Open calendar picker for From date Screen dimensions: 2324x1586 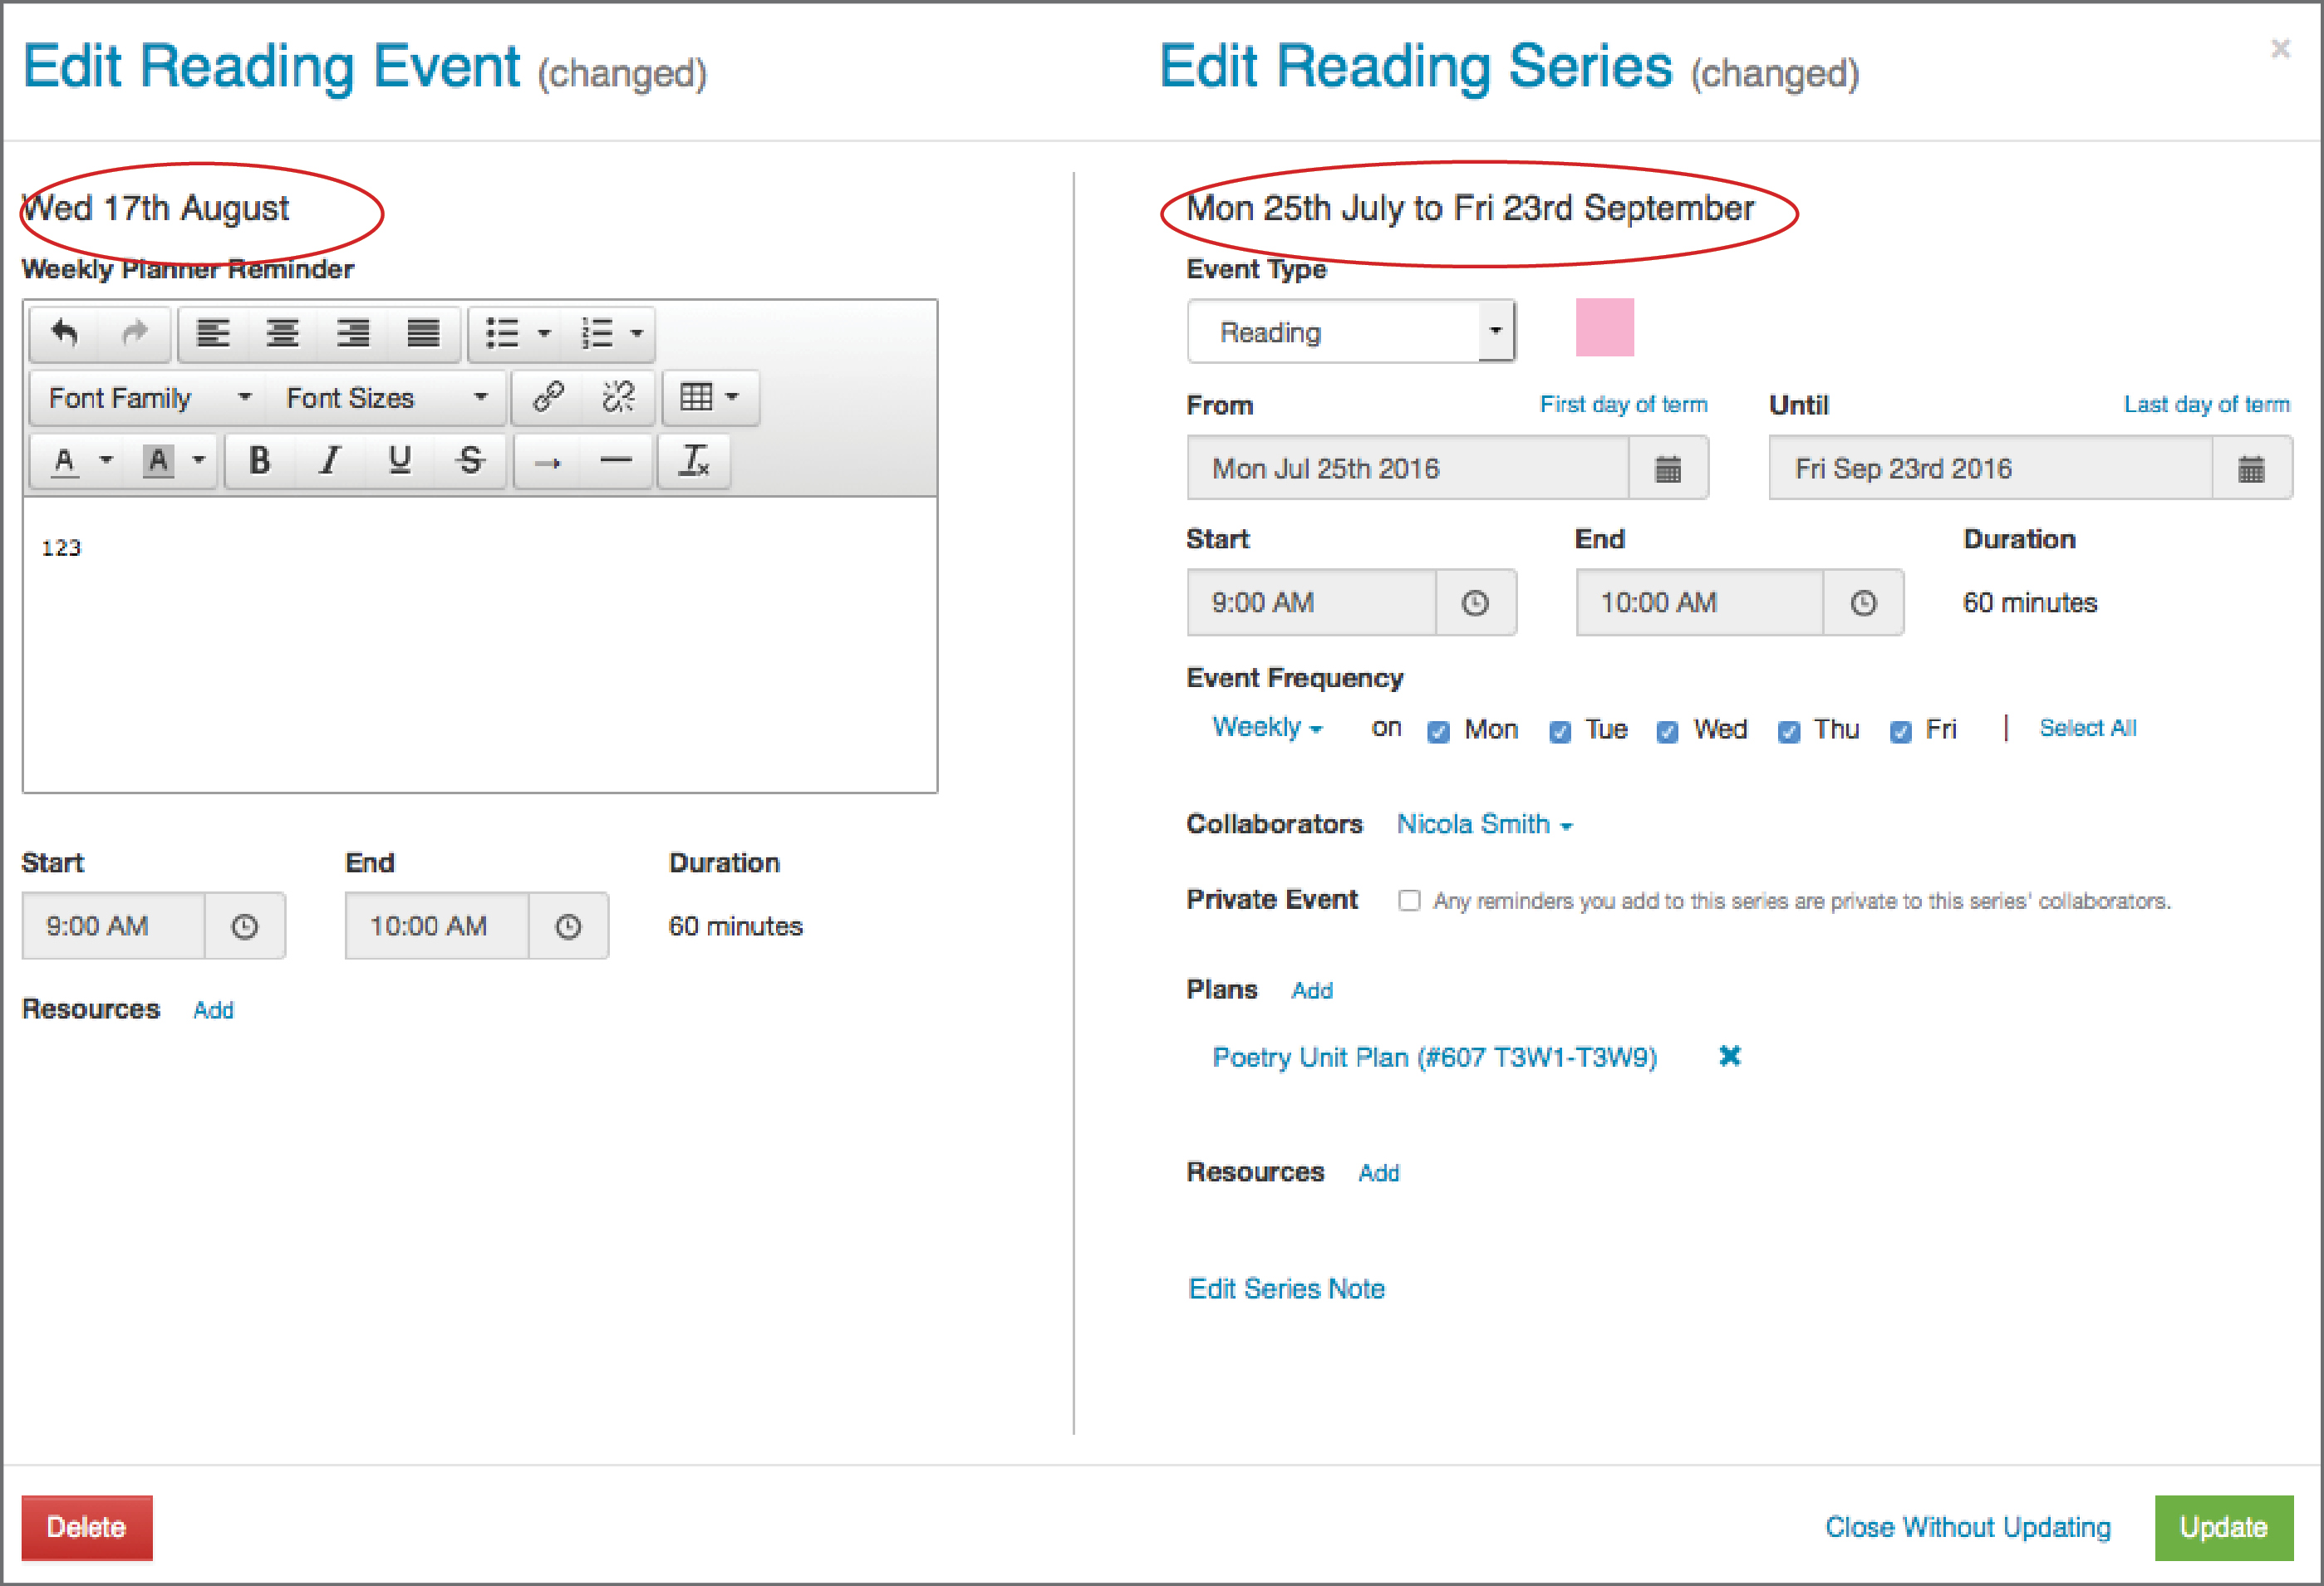tap(1667, 468)
